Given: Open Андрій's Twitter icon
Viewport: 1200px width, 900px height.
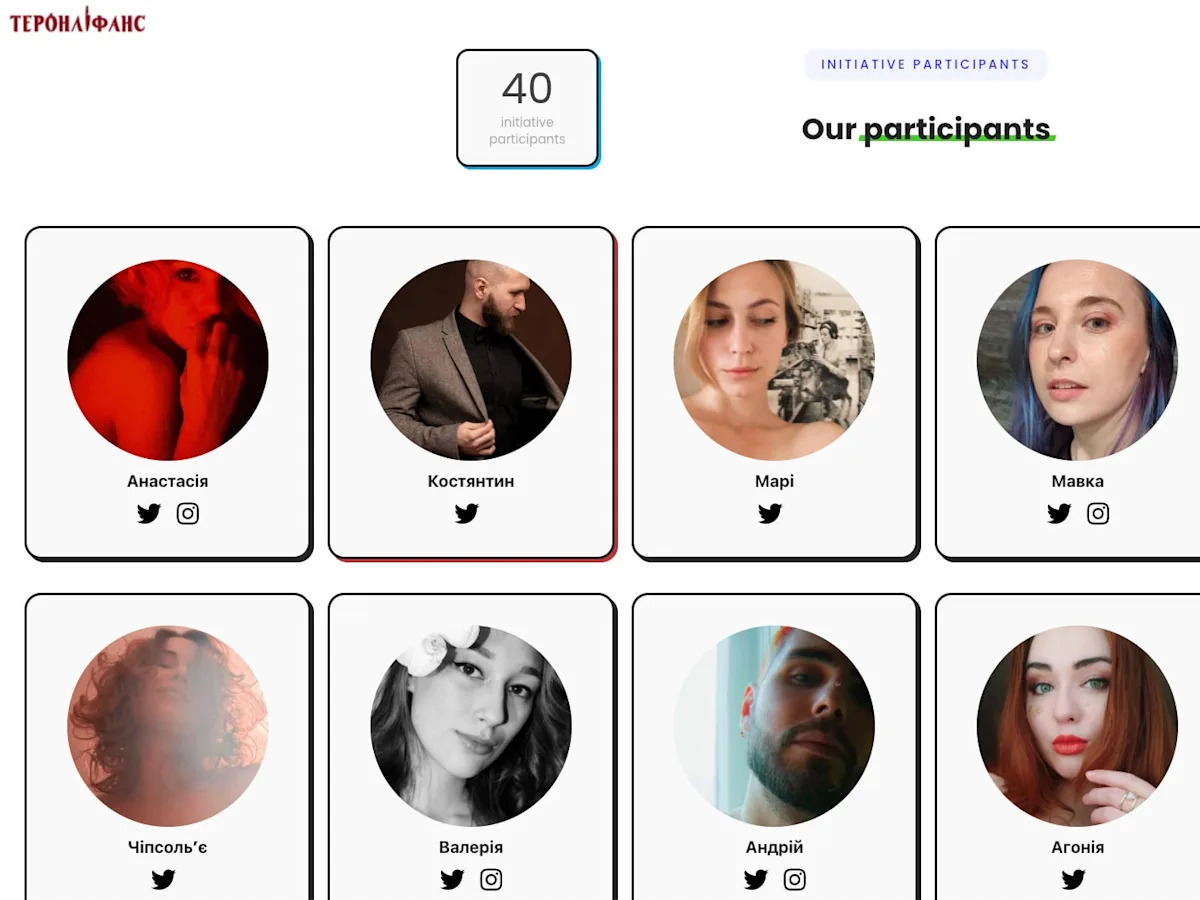Looking at the screenshot, I should click(x=756, y=880).
